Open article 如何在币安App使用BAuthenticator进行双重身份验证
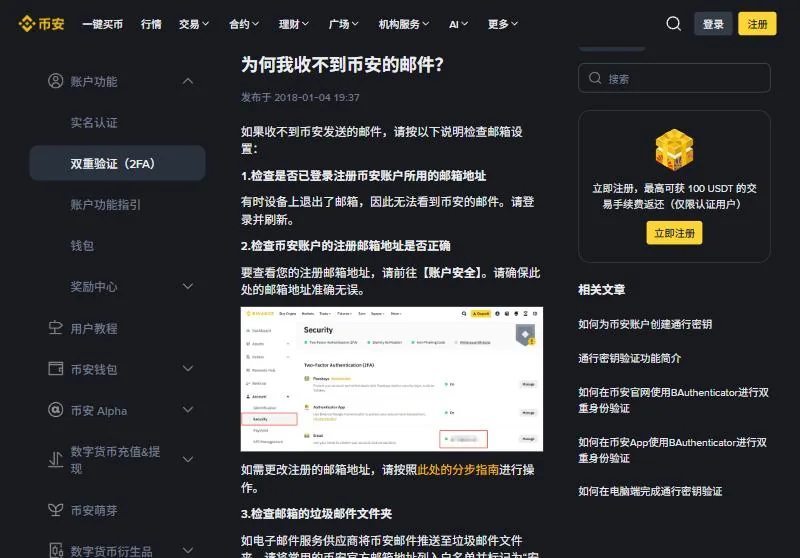This screenshot has width=800, height=558. pos(672,450)
